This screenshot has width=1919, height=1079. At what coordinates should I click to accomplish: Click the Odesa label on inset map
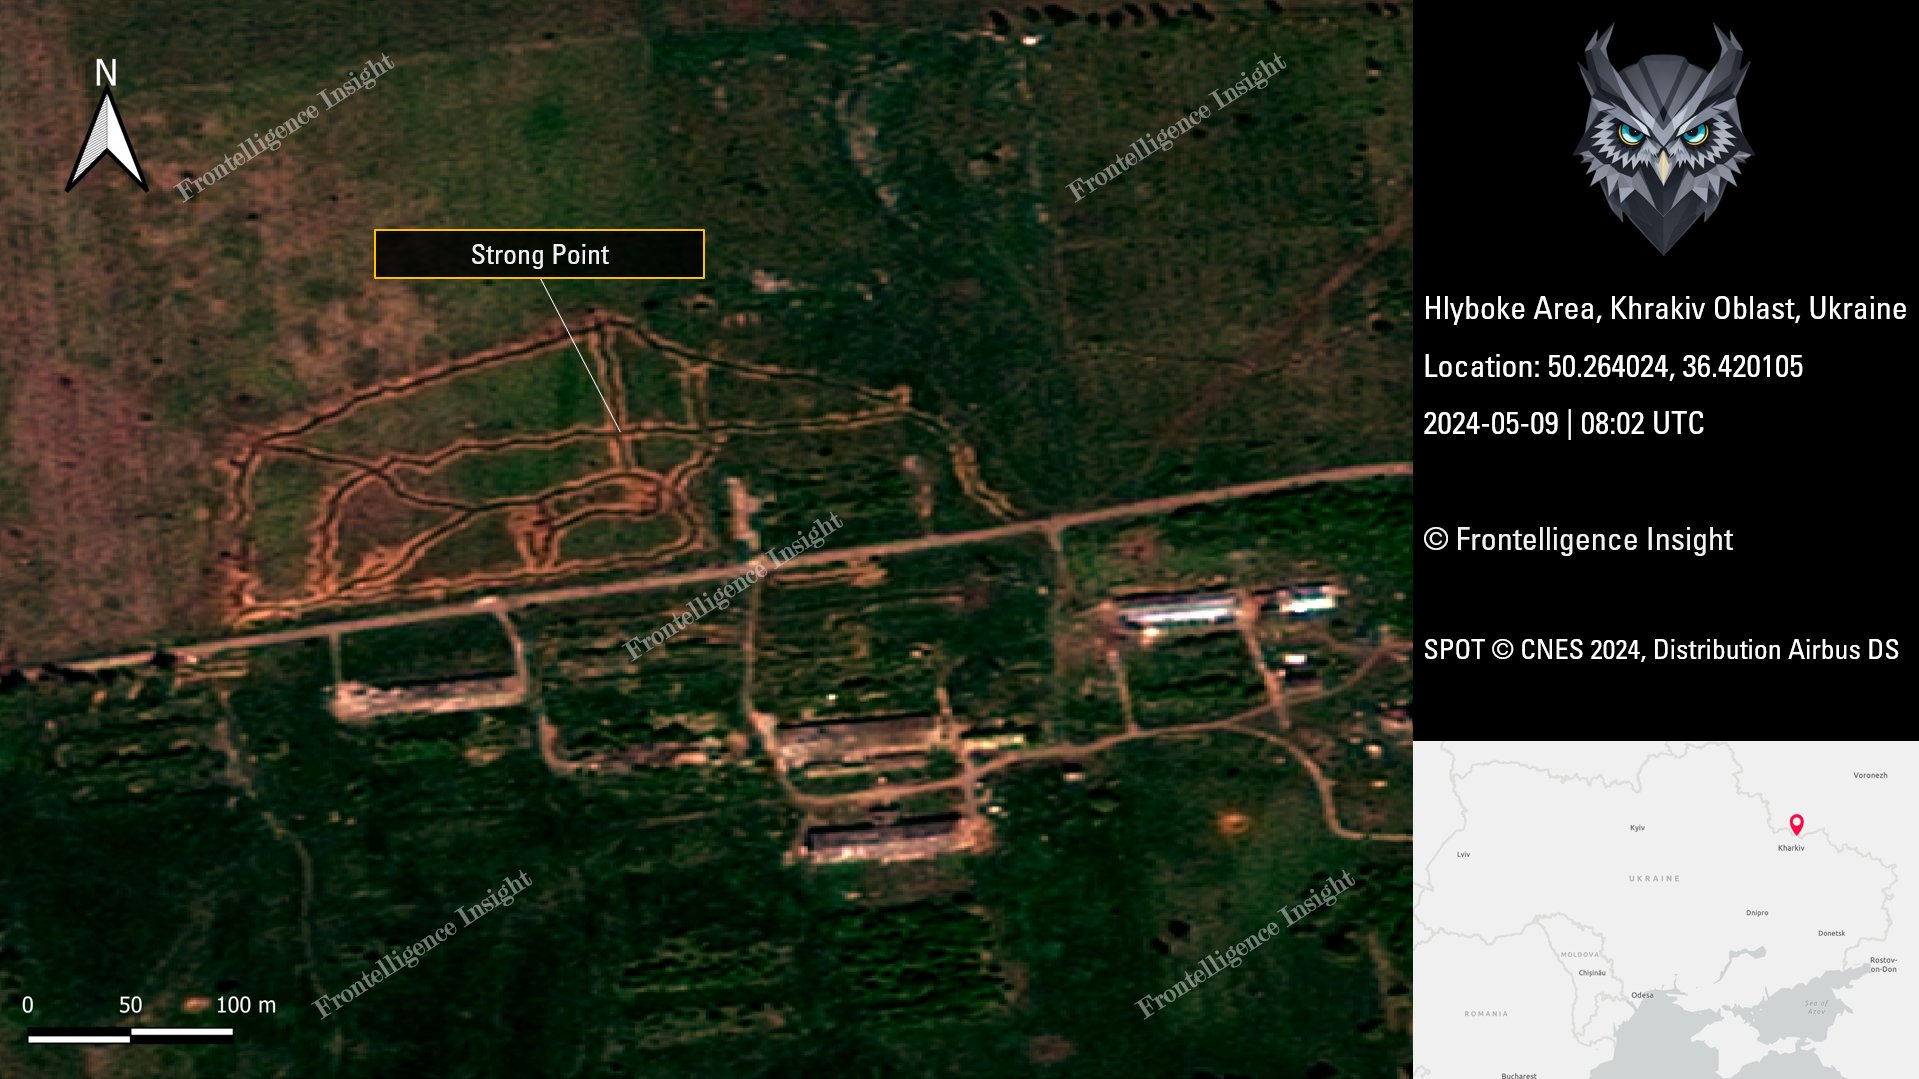pos(1642,995)
